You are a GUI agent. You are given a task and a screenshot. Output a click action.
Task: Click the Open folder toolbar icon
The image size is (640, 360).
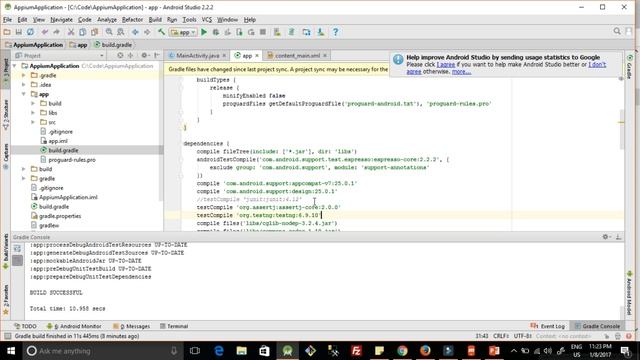click(7, 32)
